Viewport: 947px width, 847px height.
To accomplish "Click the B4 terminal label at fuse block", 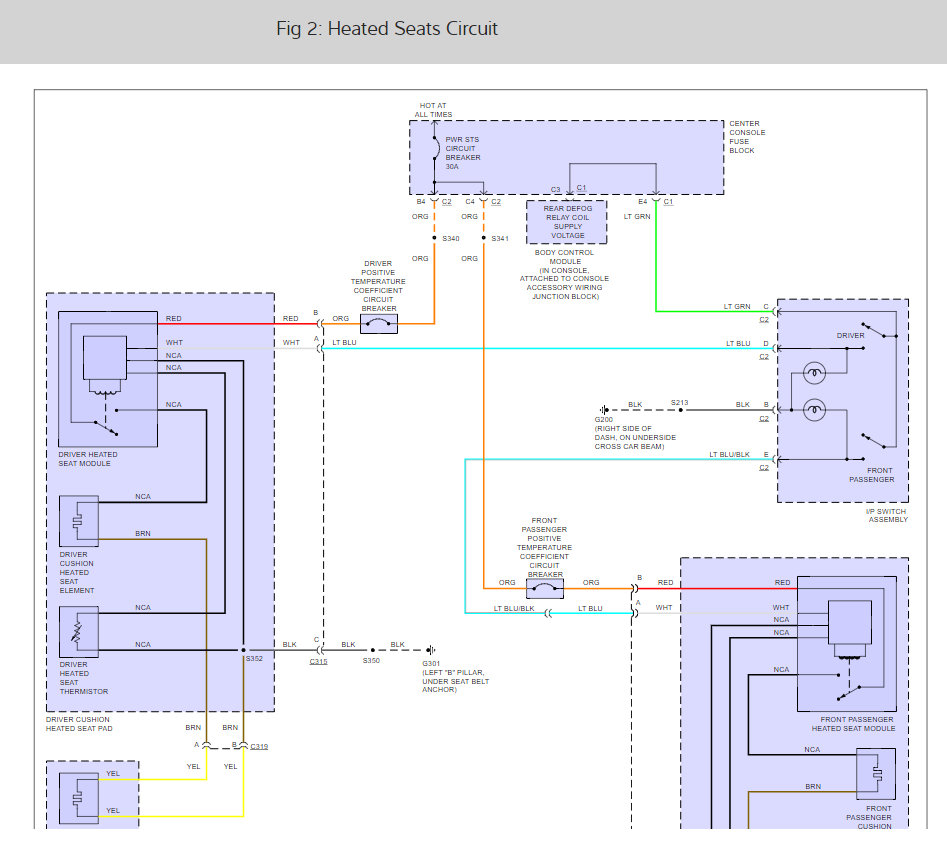I will coord(421,202).
